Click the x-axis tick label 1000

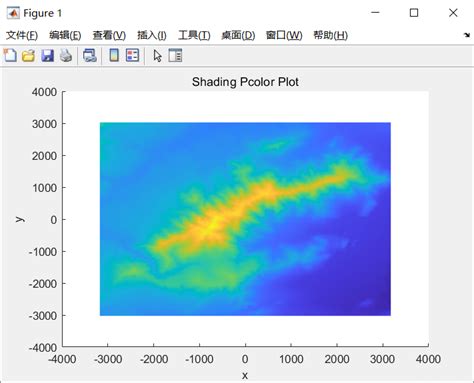pyautogui.click(x=291, y=359)
